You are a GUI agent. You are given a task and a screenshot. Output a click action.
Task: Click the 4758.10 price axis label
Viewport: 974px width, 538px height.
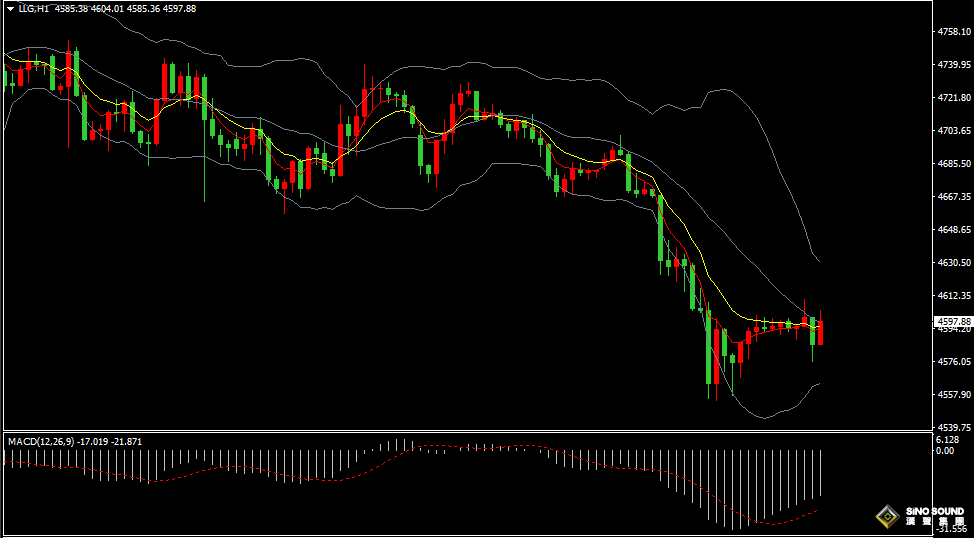pyautogui.click(x=955, y=32)
